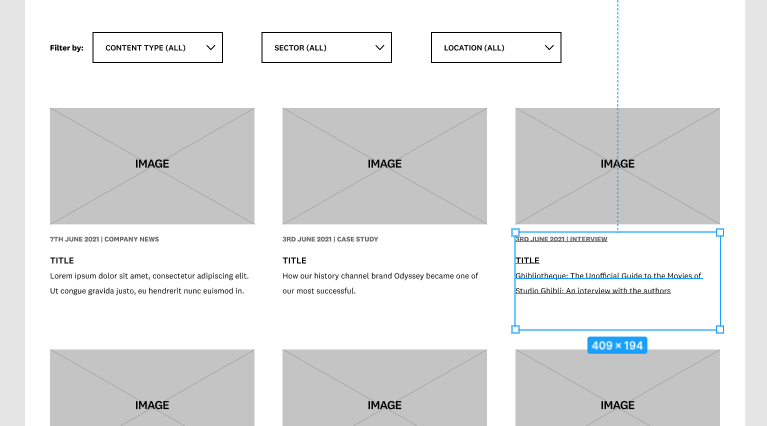
Task: Select the second-row image placeholder in the middle
Action: [x=384, y=387]
